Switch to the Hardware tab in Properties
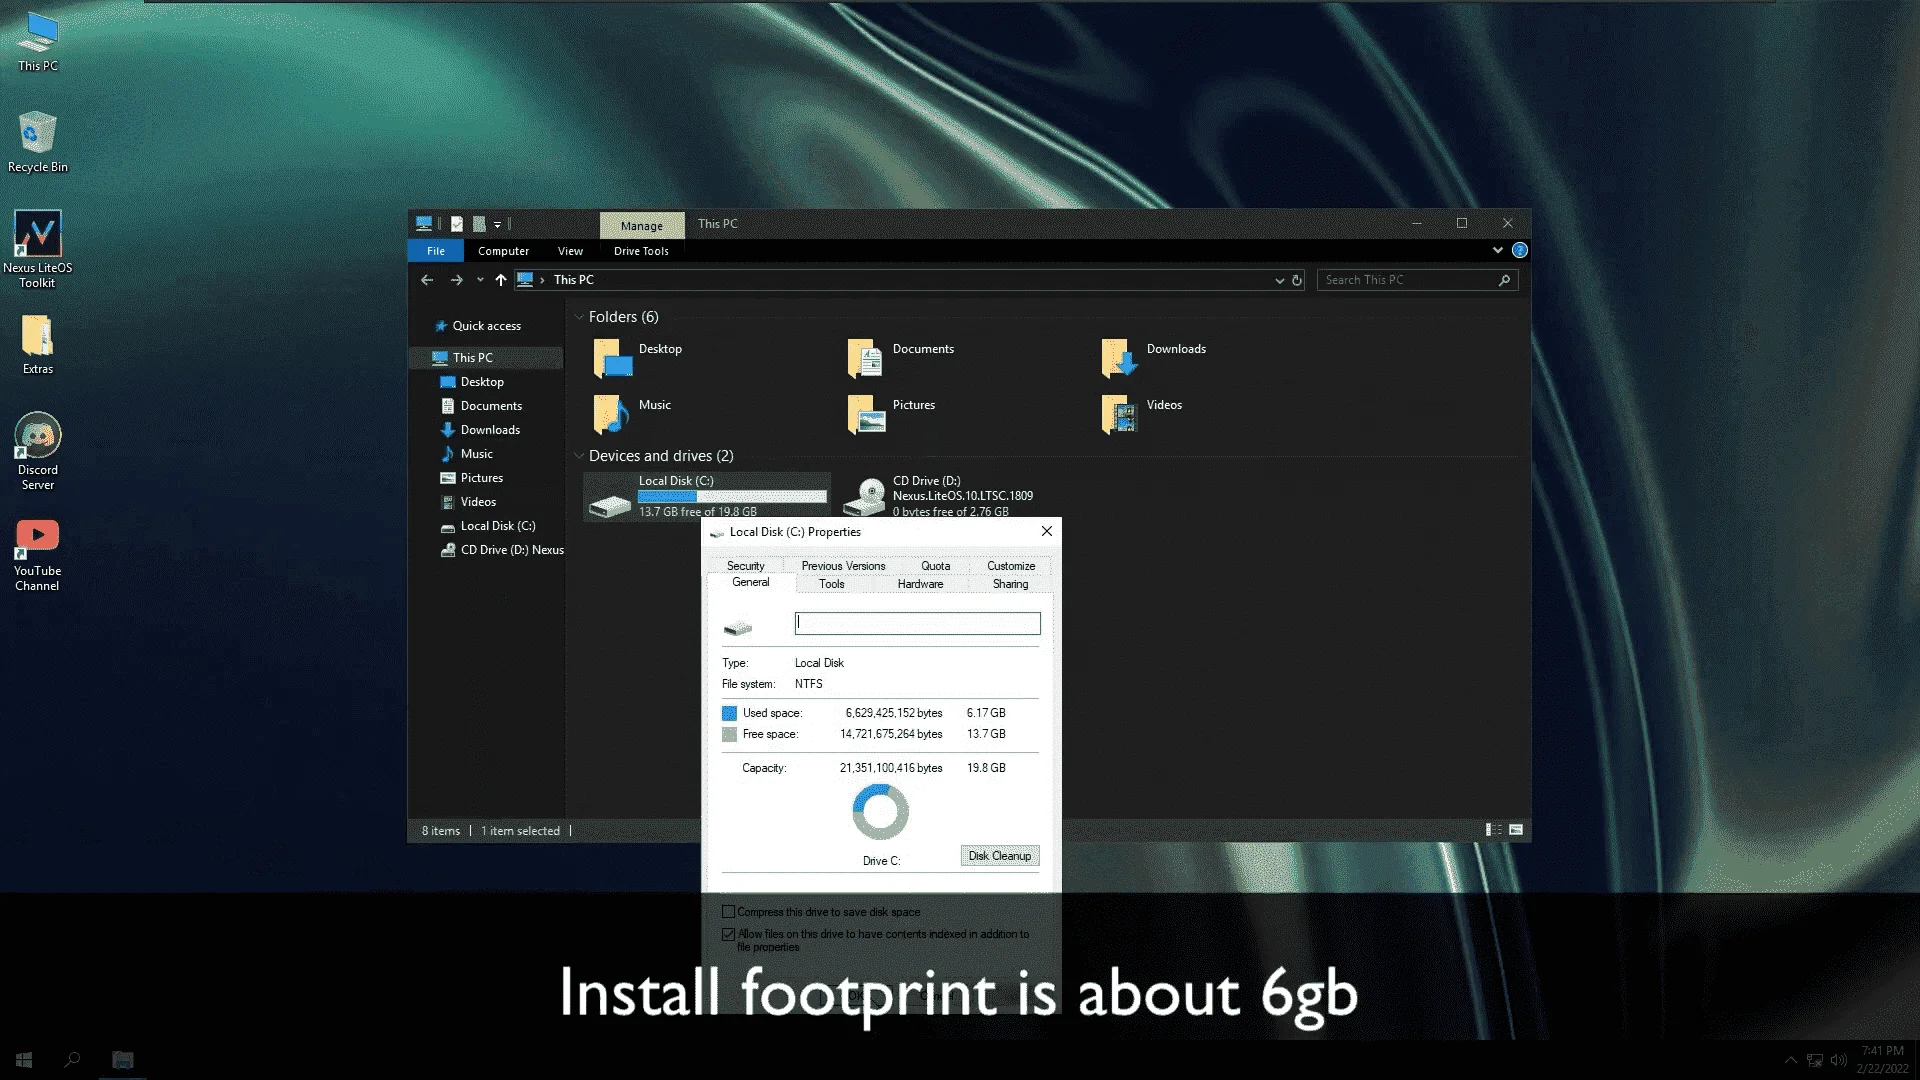This screenshot has width=1920, height=1080. [920, 584]
